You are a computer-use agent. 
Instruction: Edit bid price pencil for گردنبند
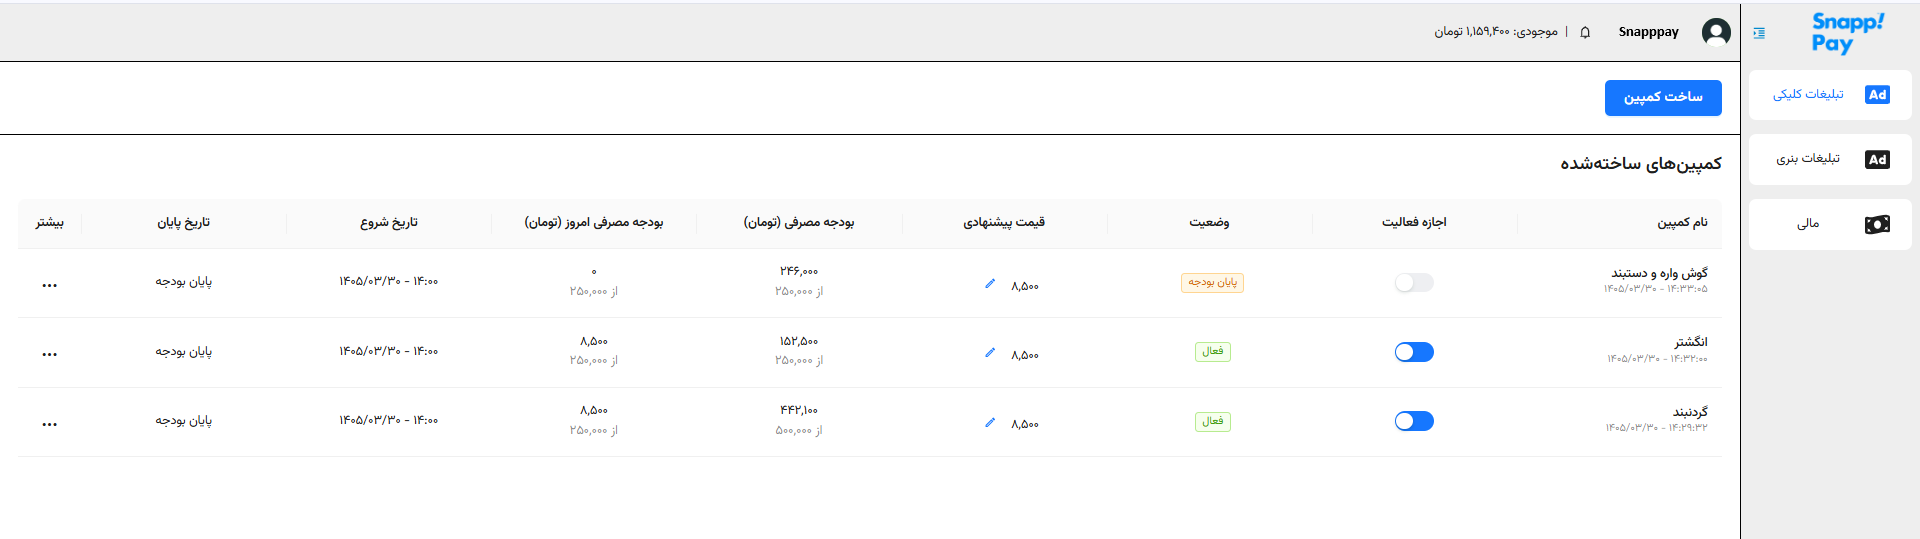pos(990,423)
